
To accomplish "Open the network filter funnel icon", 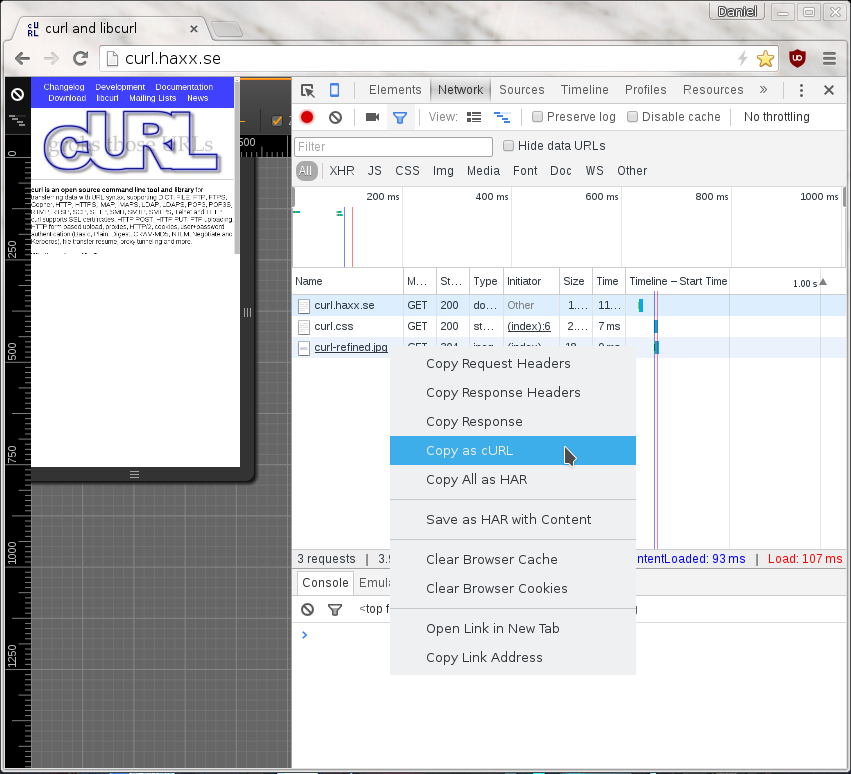I will coord(399,117).
